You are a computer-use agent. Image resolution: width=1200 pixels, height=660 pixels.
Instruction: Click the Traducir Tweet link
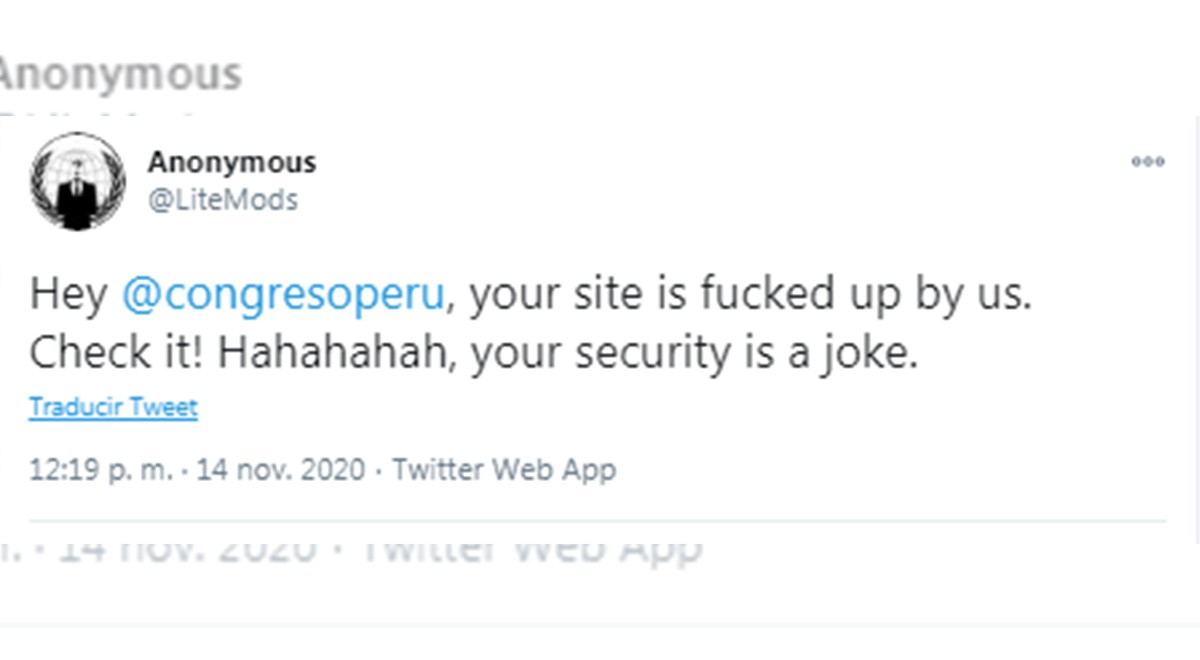click(x=113, y=407)
